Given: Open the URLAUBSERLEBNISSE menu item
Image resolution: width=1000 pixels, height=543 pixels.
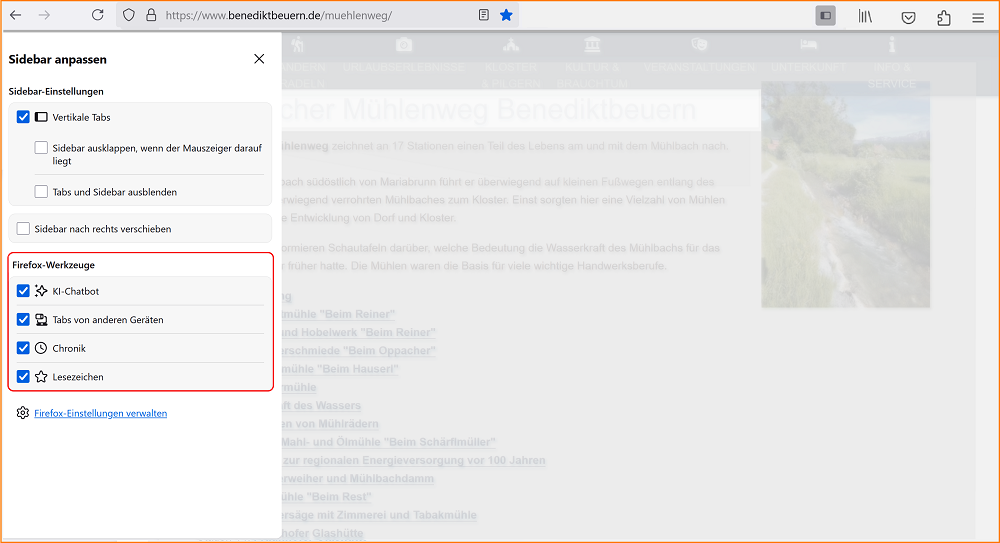Looking at the screenshot, I should coord(403,67).
